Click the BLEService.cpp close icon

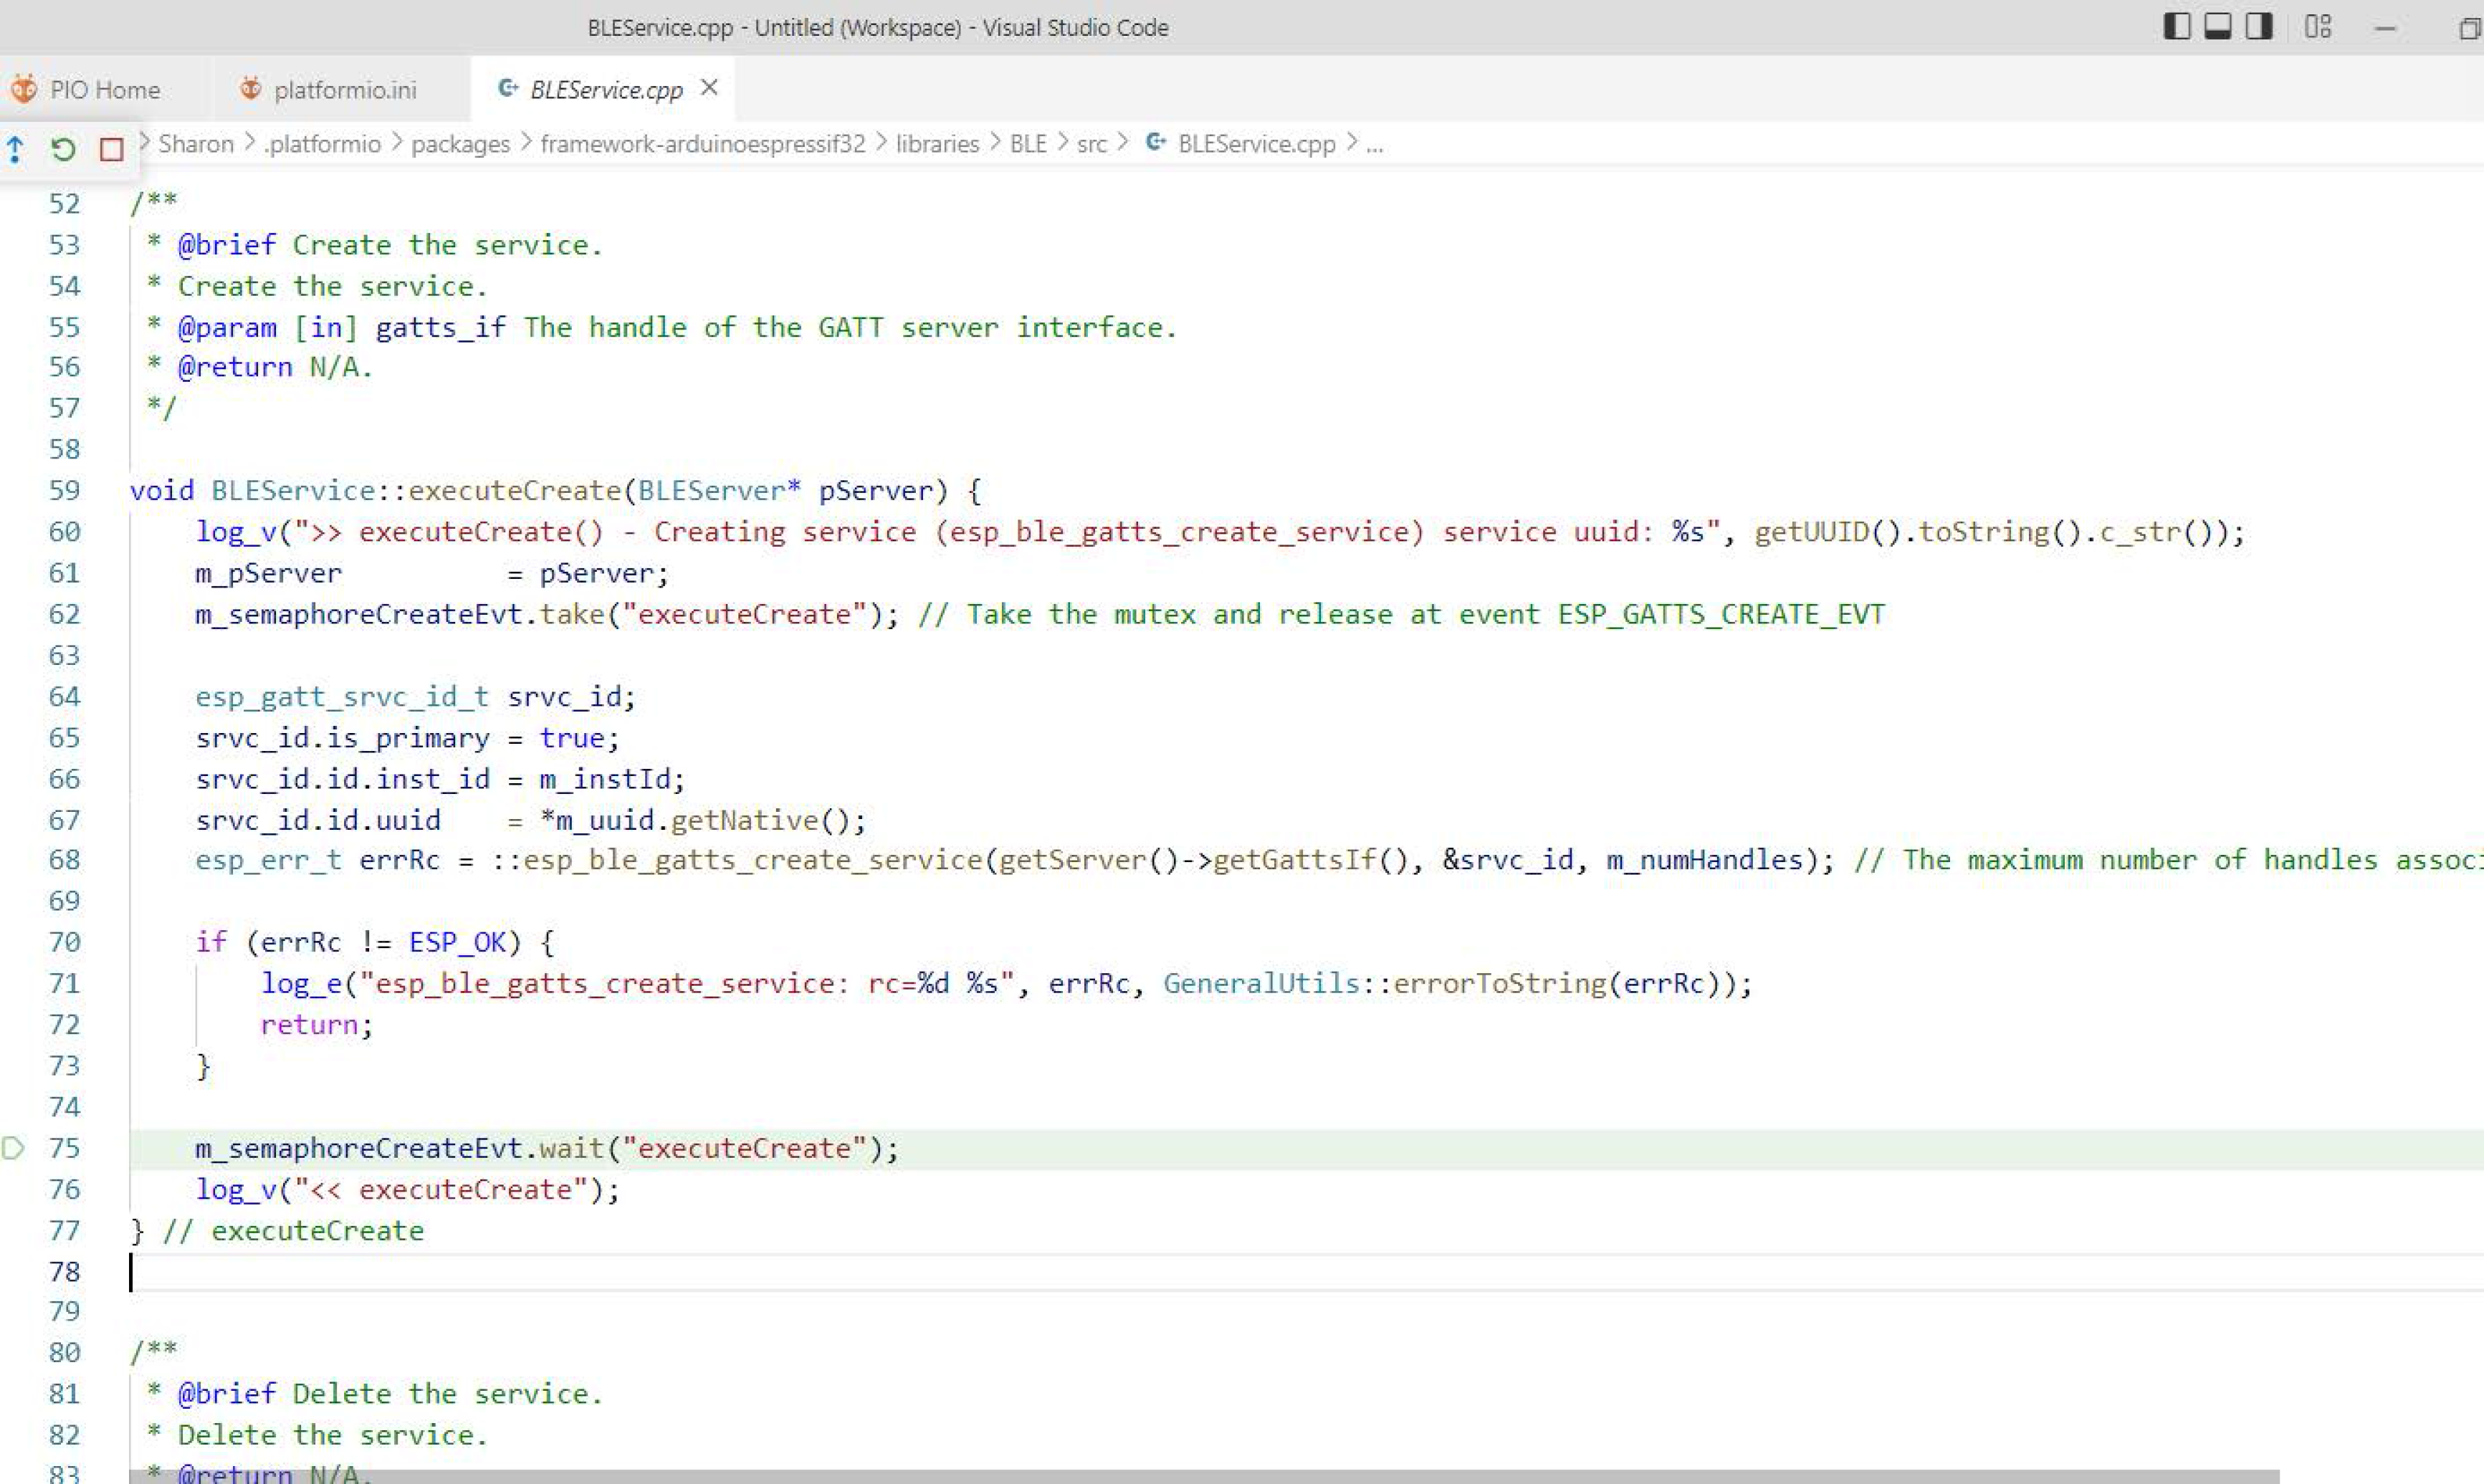[x=709, y=88]
